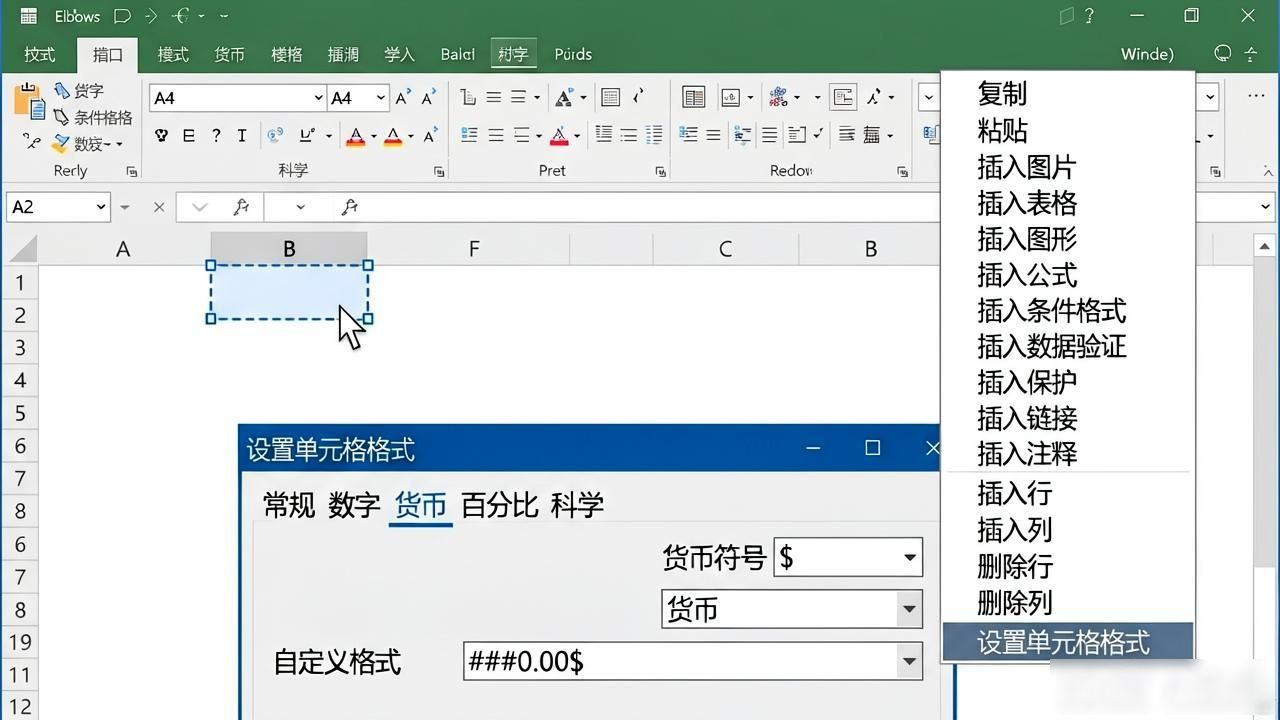
Task: Open the name box A2 dropdown
Action: tap(101, 207)
